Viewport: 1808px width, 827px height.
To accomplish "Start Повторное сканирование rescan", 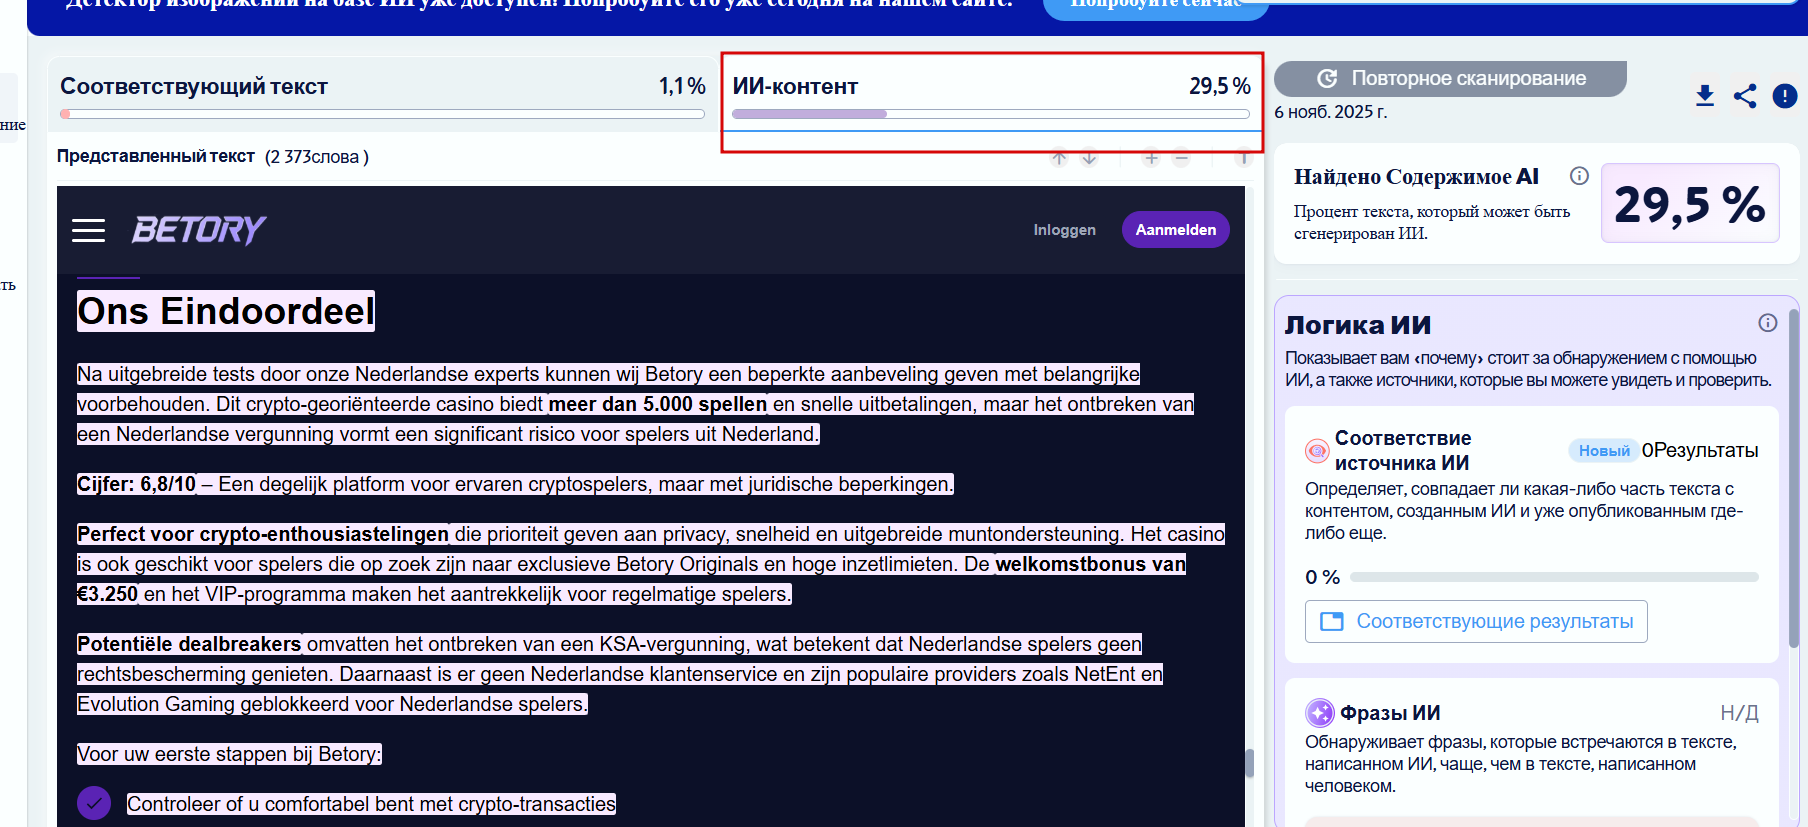I will pyautogui.click(x=1450, y=78).
